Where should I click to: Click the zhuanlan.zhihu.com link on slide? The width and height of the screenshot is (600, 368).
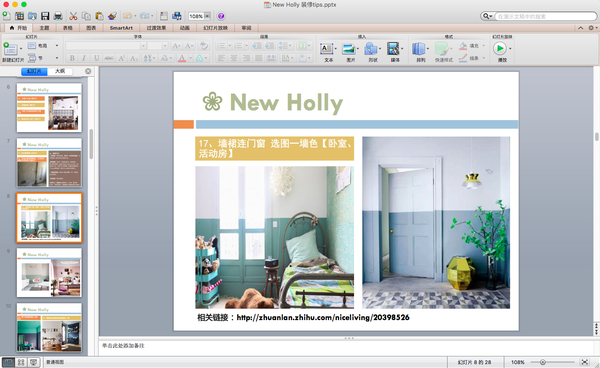323,318
